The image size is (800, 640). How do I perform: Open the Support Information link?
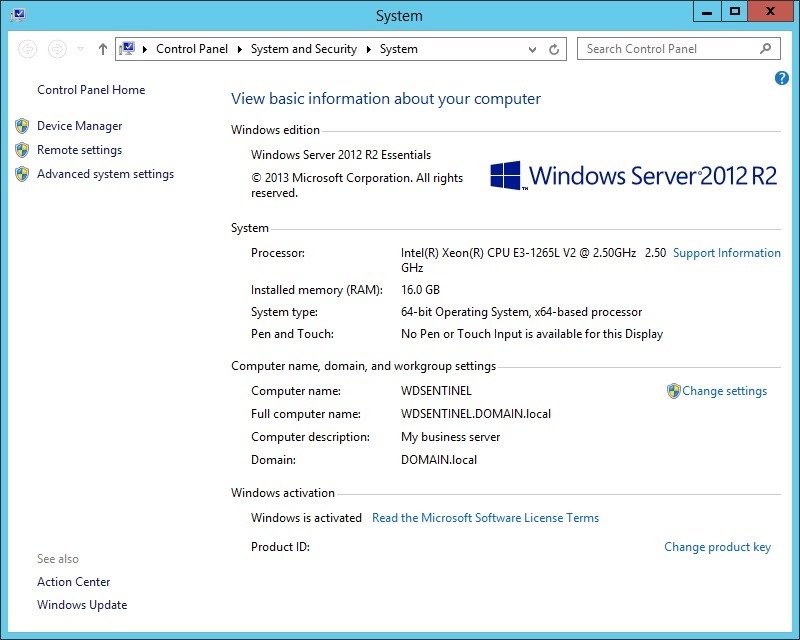[x=727, y=253]
